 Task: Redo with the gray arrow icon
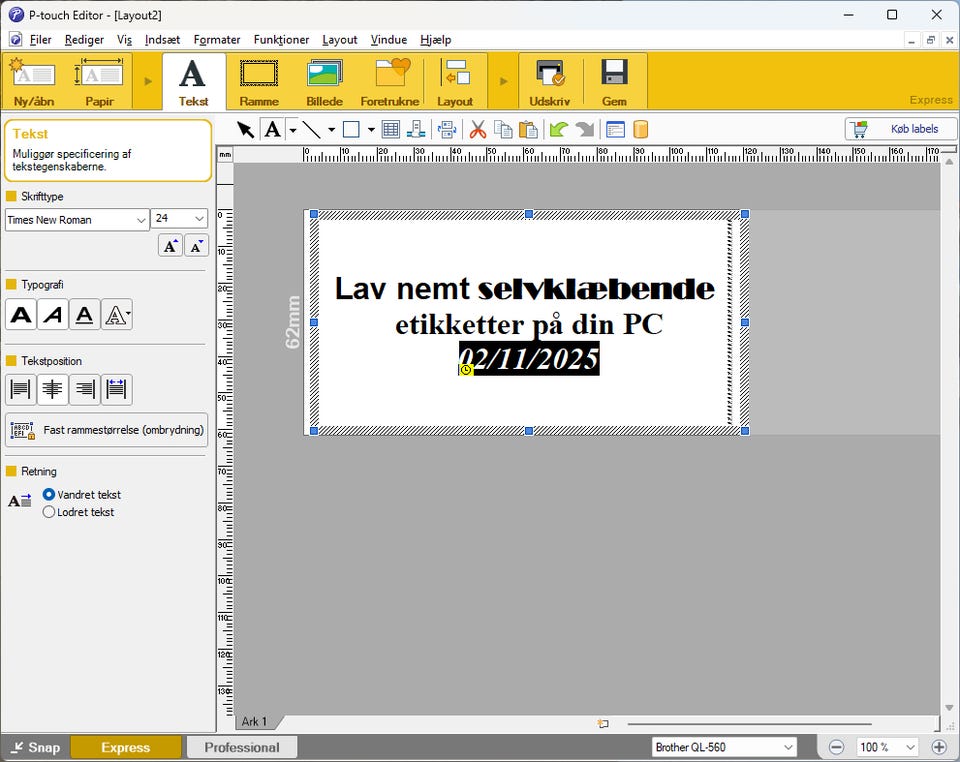pyautogui.click(x=585, y=130)
